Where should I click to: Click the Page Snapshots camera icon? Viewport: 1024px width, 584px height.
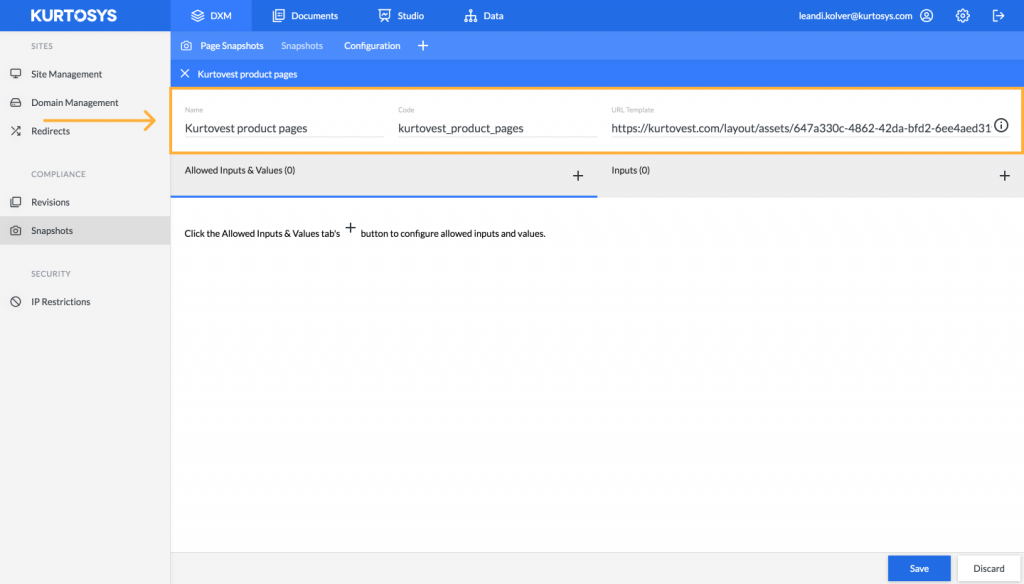[x=185, y=45]
